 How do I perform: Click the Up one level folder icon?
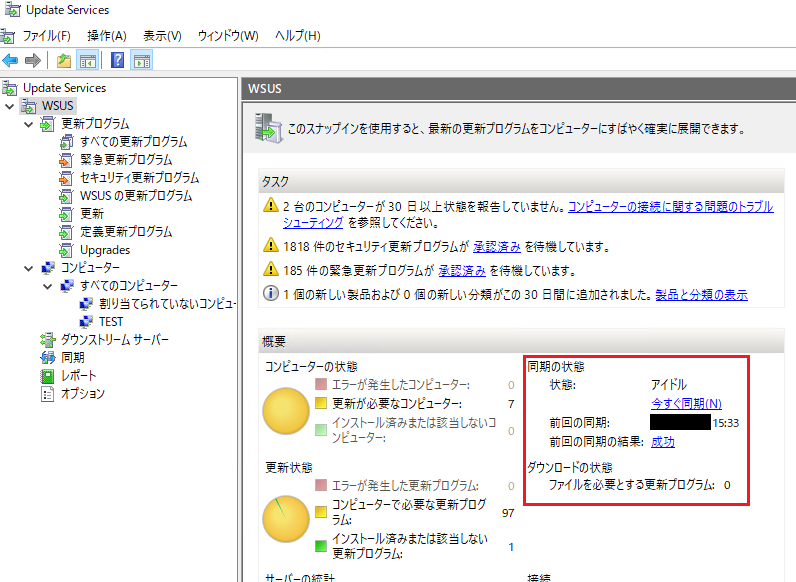click(x=63, y=61)
